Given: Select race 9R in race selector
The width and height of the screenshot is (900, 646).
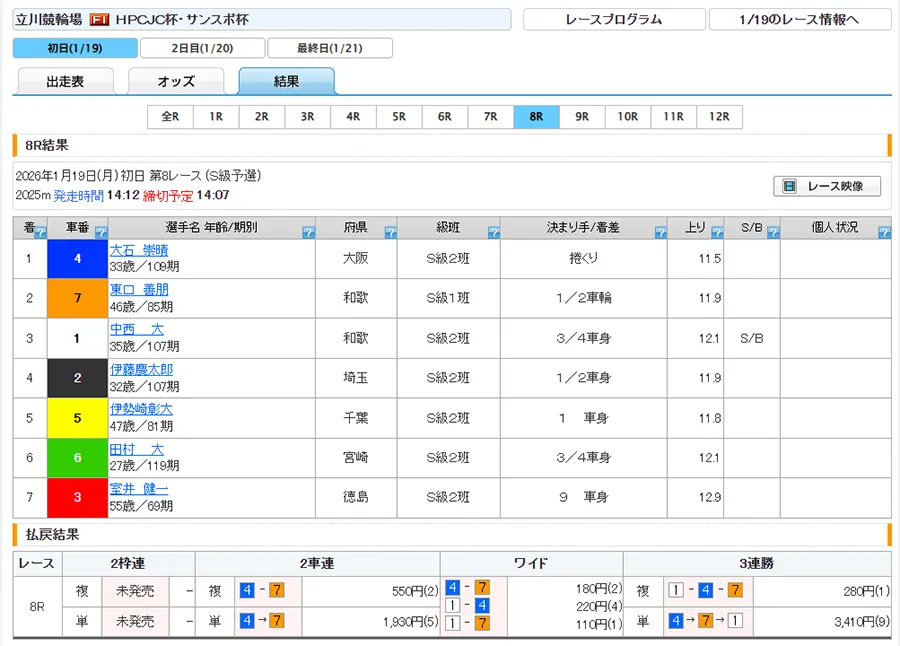Looking at the screenshot, I should 581,117.
